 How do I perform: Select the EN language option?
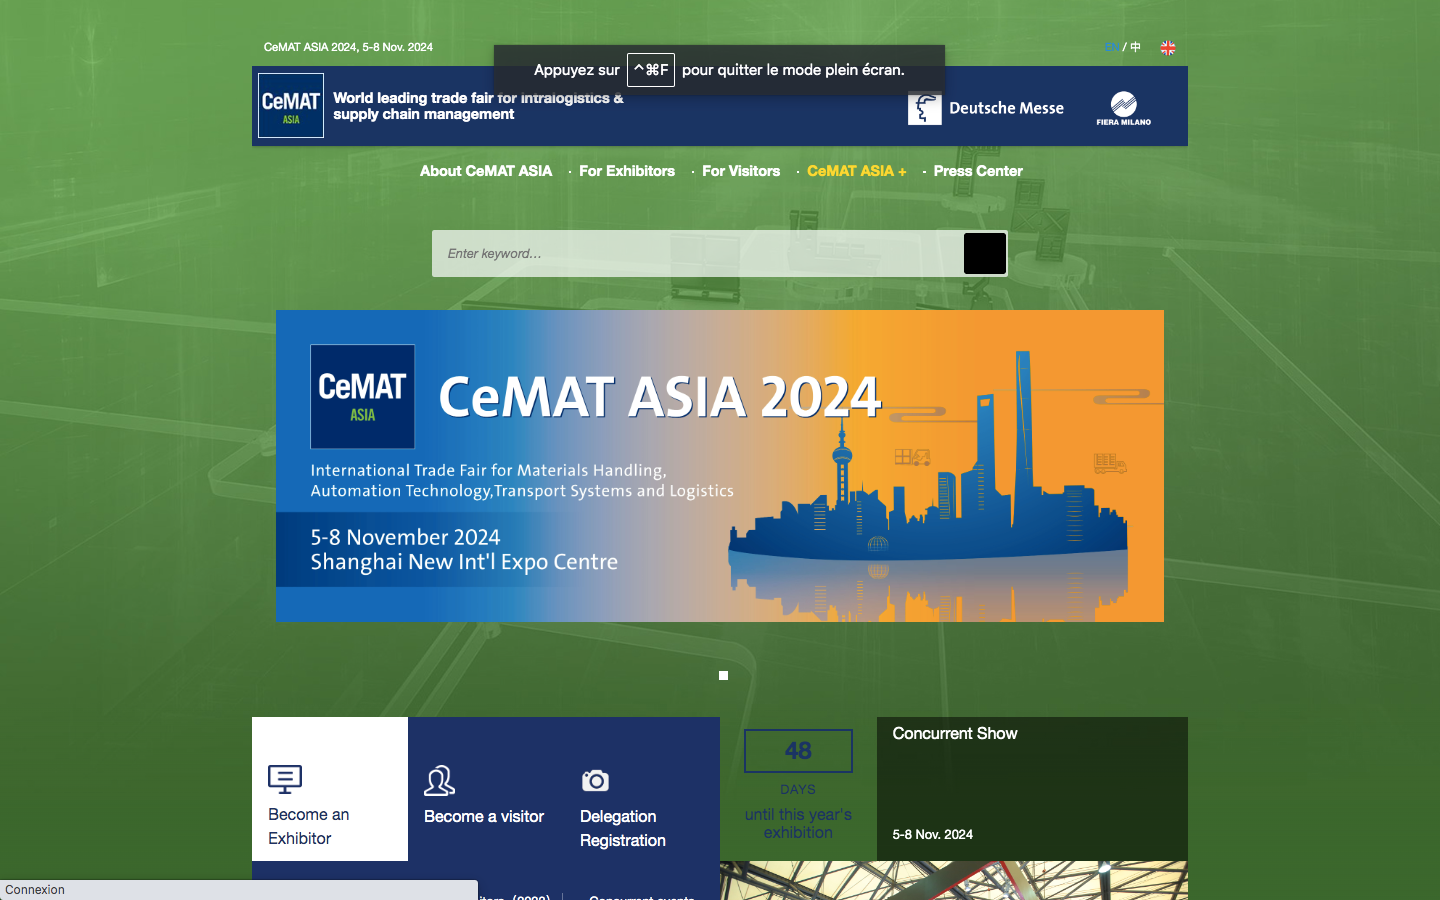click(x=1111, y=47)
